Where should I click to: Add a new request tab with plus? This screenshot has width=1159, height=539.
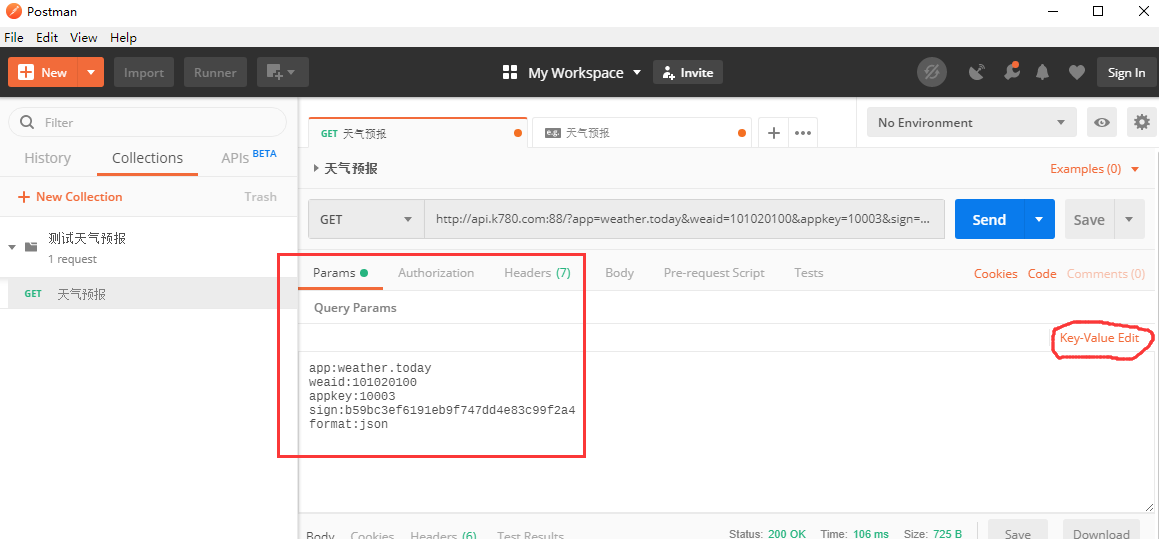tap(774, 133)
